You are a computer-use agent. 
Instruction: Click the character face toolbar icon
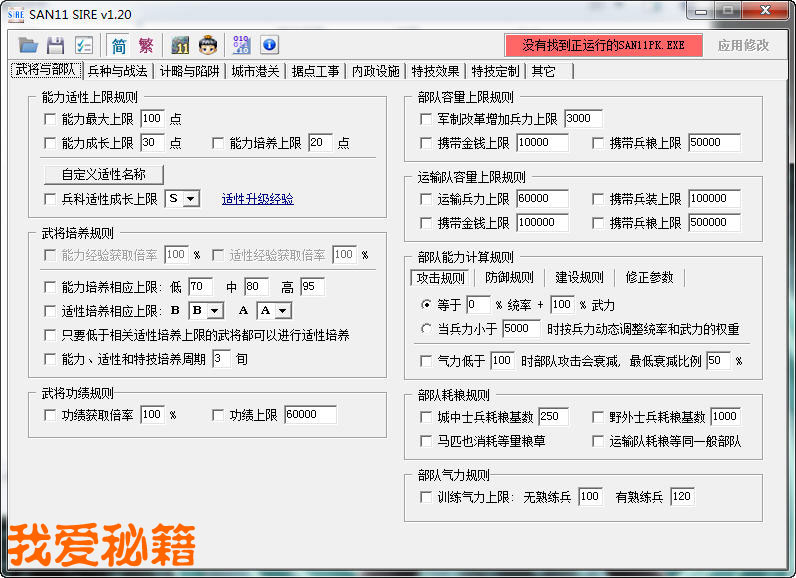[208, 45]
